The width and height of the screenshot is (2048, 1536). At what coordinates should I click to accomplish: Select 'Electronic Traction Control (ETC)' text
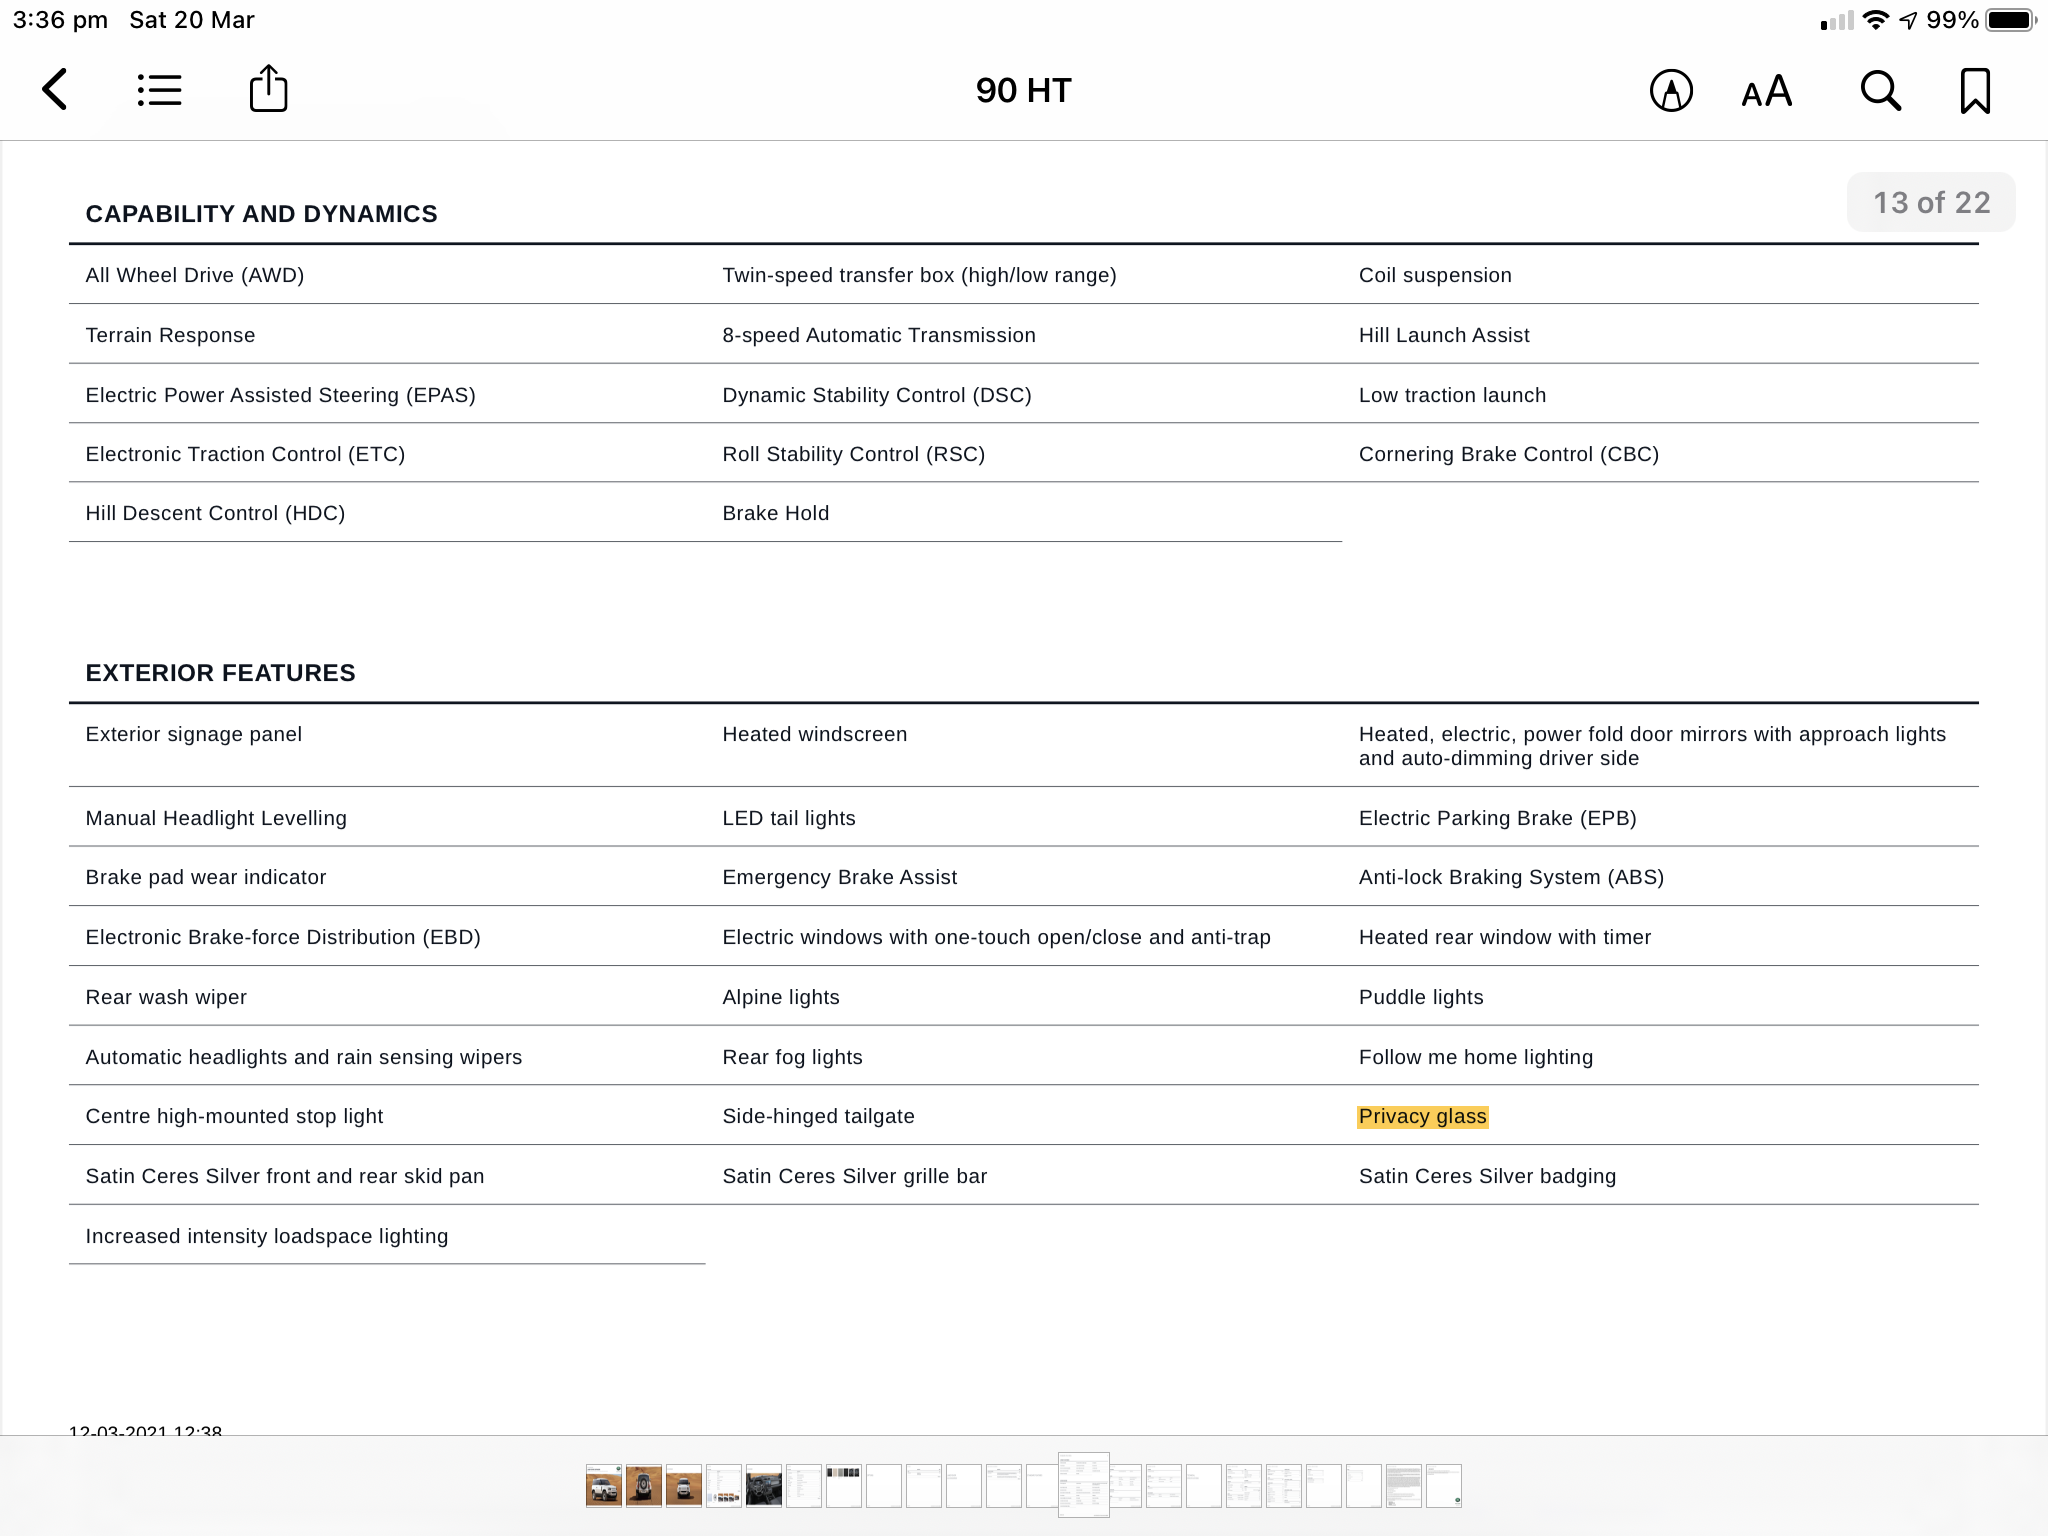coord(245,454)
